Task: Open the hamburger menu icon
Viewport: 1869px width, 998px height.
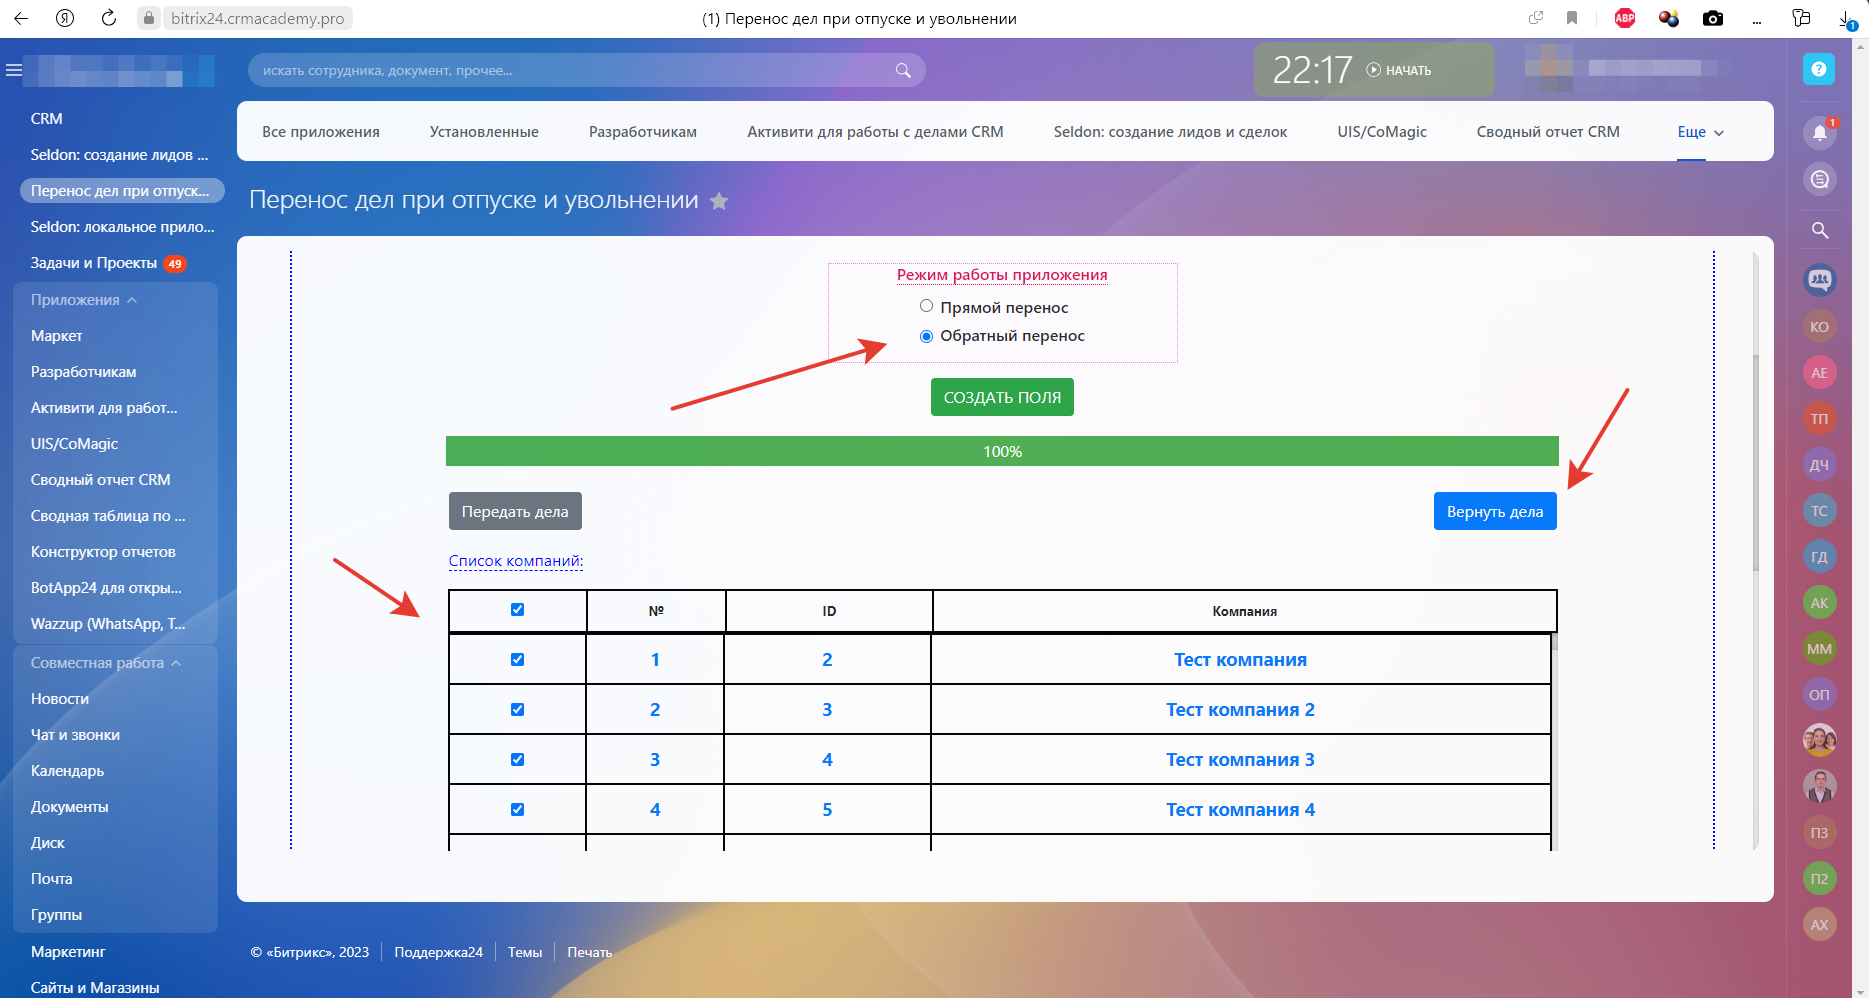Action: (14, 70)
